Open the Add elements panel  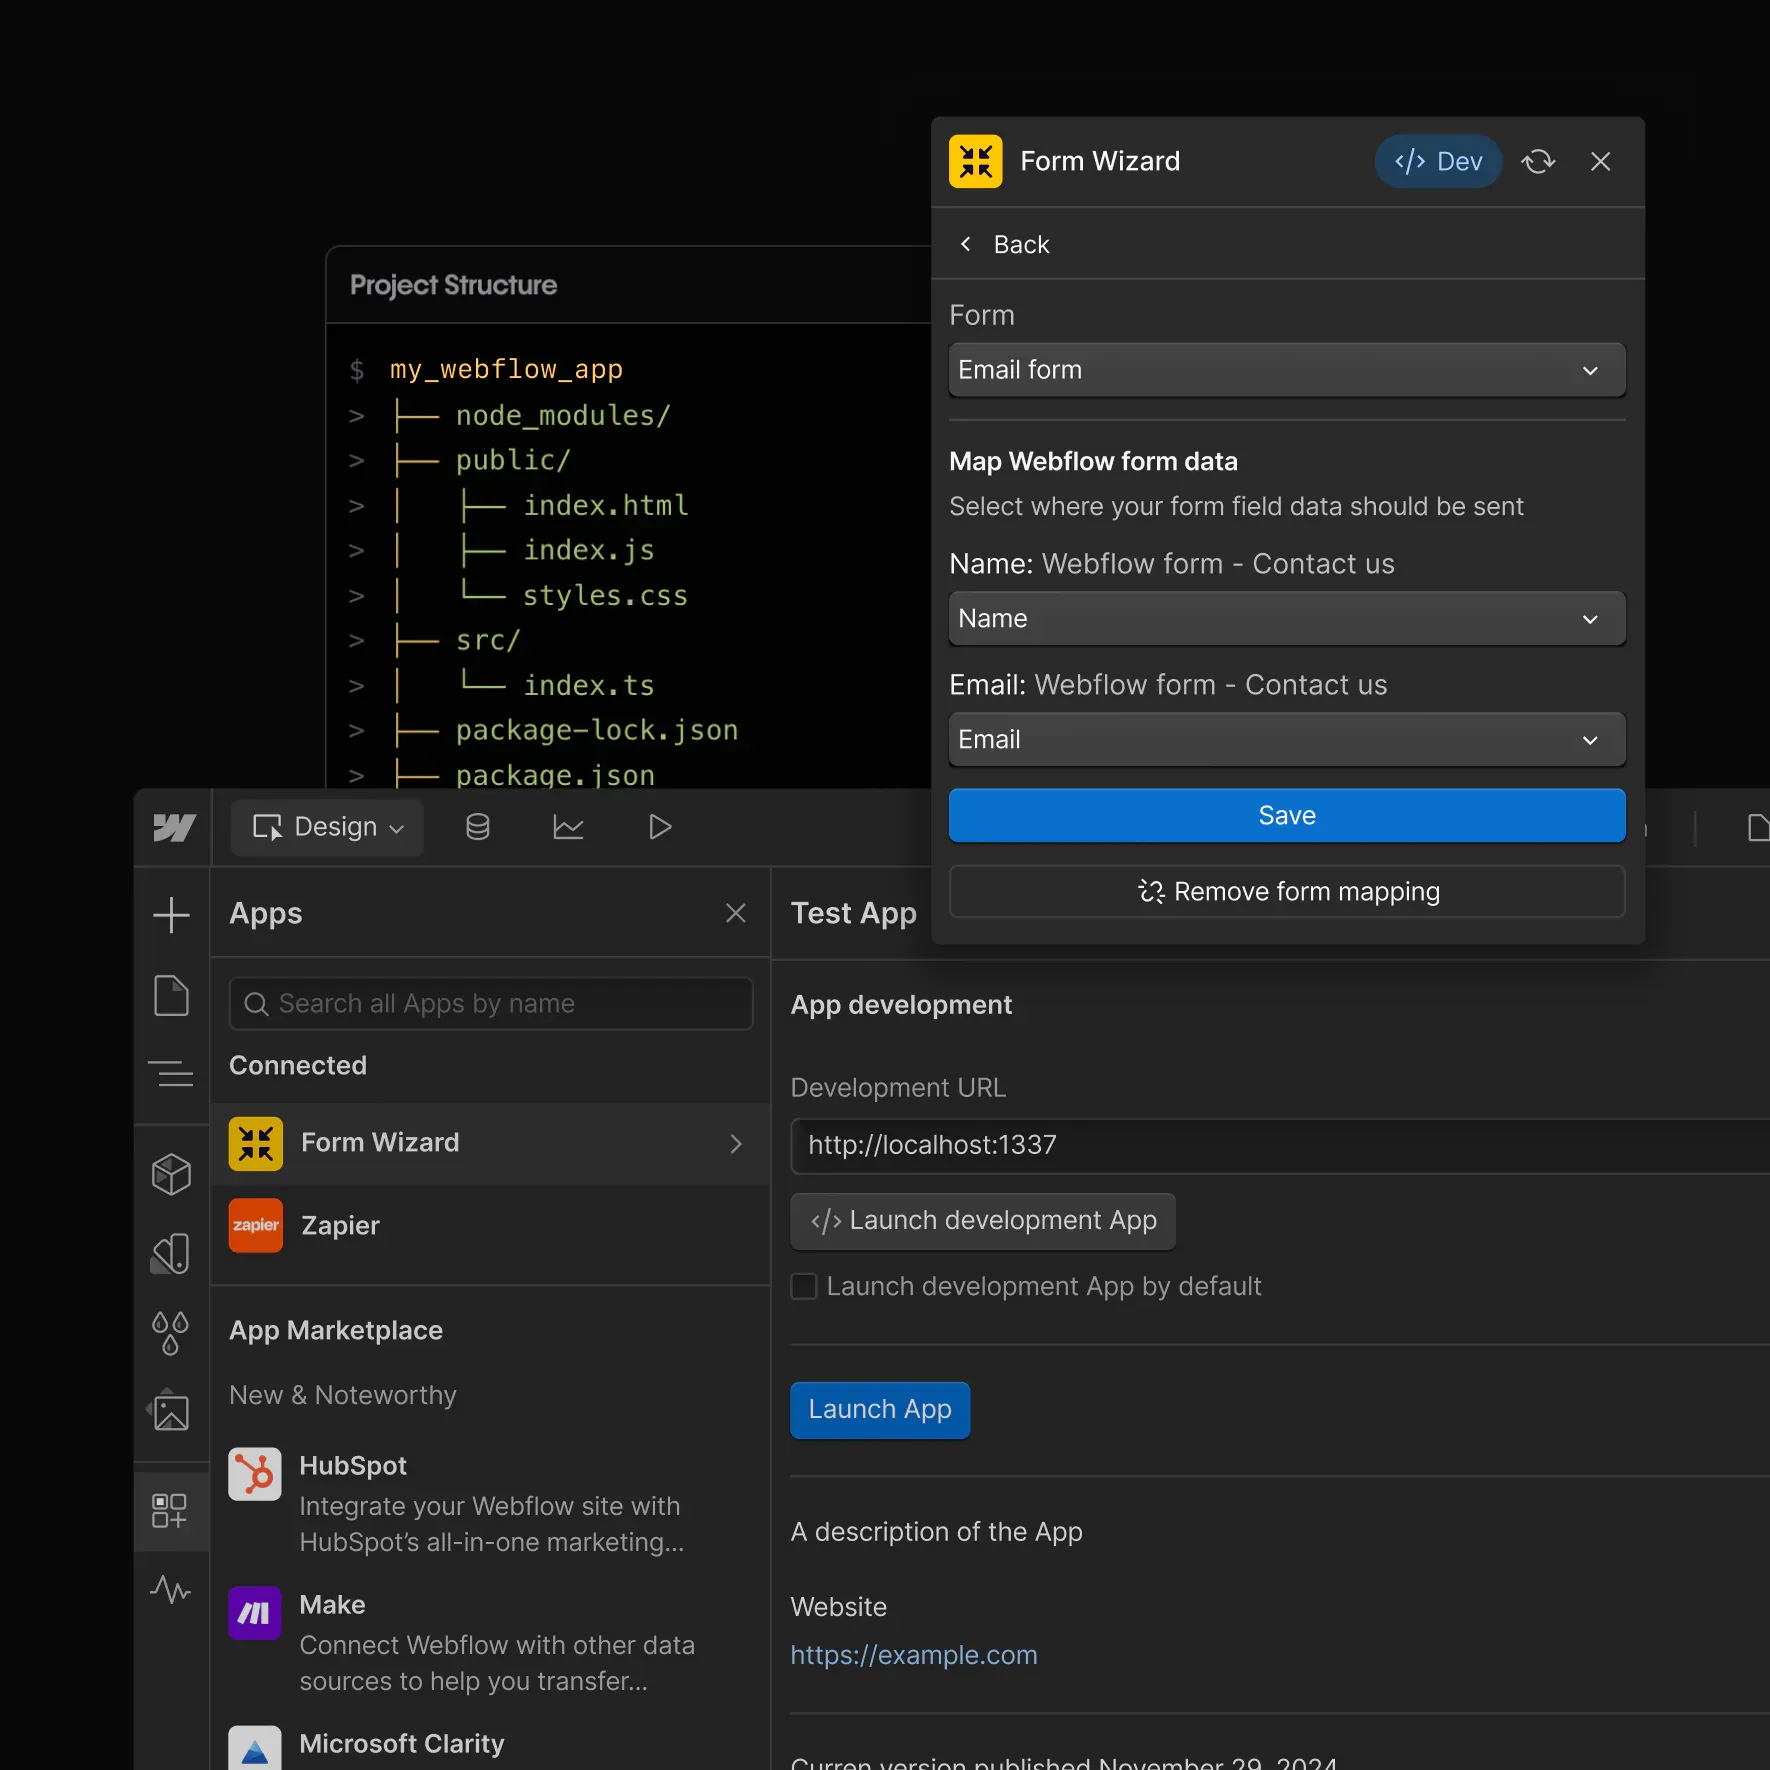click(171, 914)
